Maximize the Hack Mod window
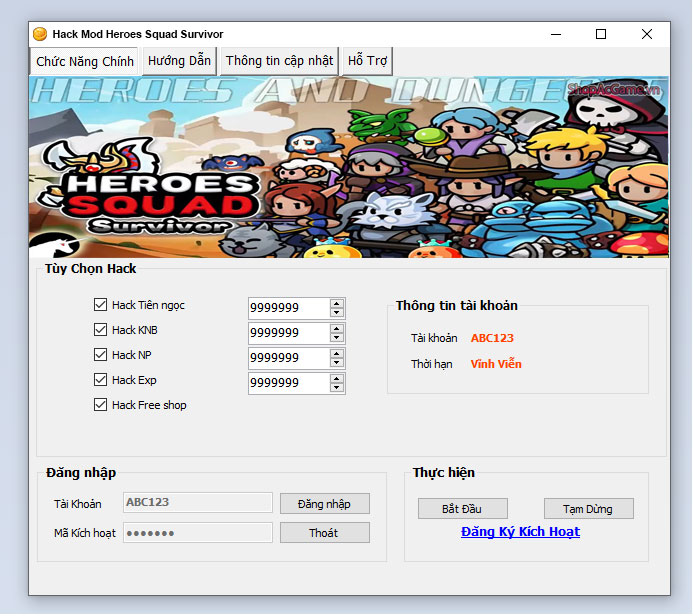Viewport: 693px width, 616px height. (601, 34)
